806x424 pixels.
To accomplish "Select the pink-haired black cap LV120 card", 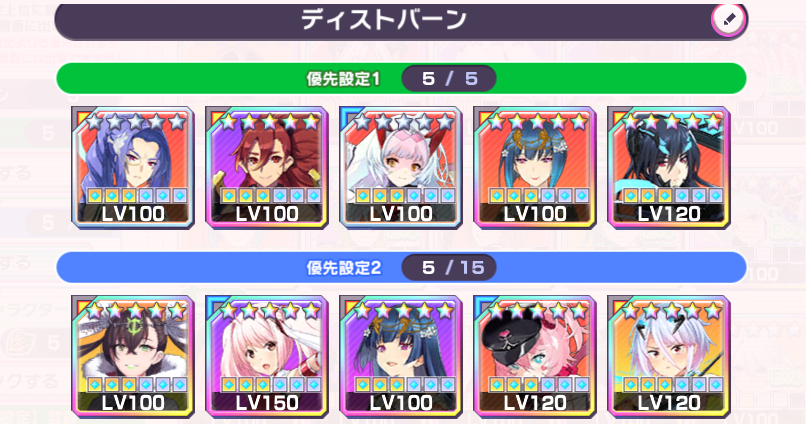I will tap(535, 357).
